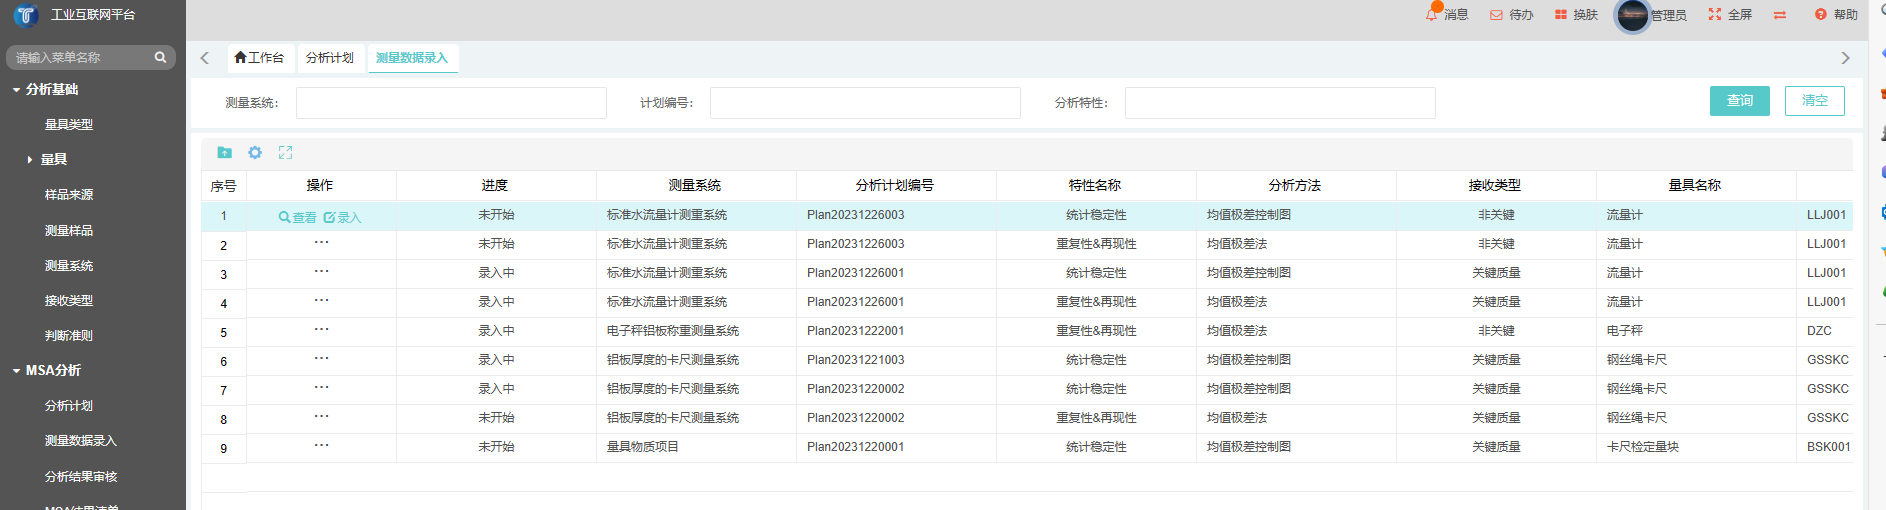Click the 换肤 skin switcher
The height and width of the screenshot is (510, 1886).
click(x=1576, y=15)
